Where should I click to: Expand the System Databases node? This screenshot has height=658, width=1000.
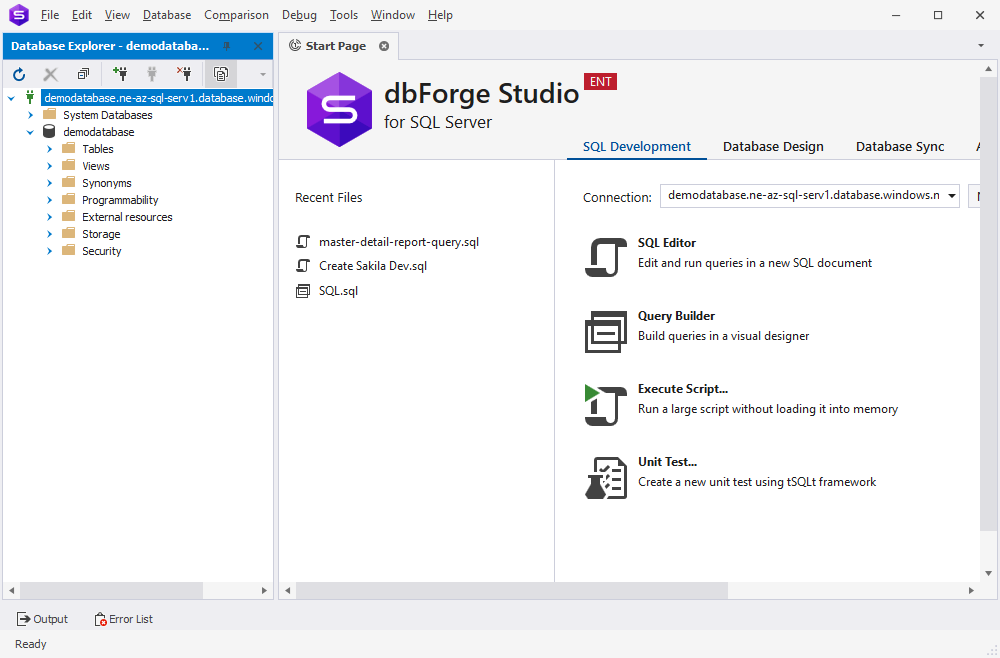click(x=30, y=115)
